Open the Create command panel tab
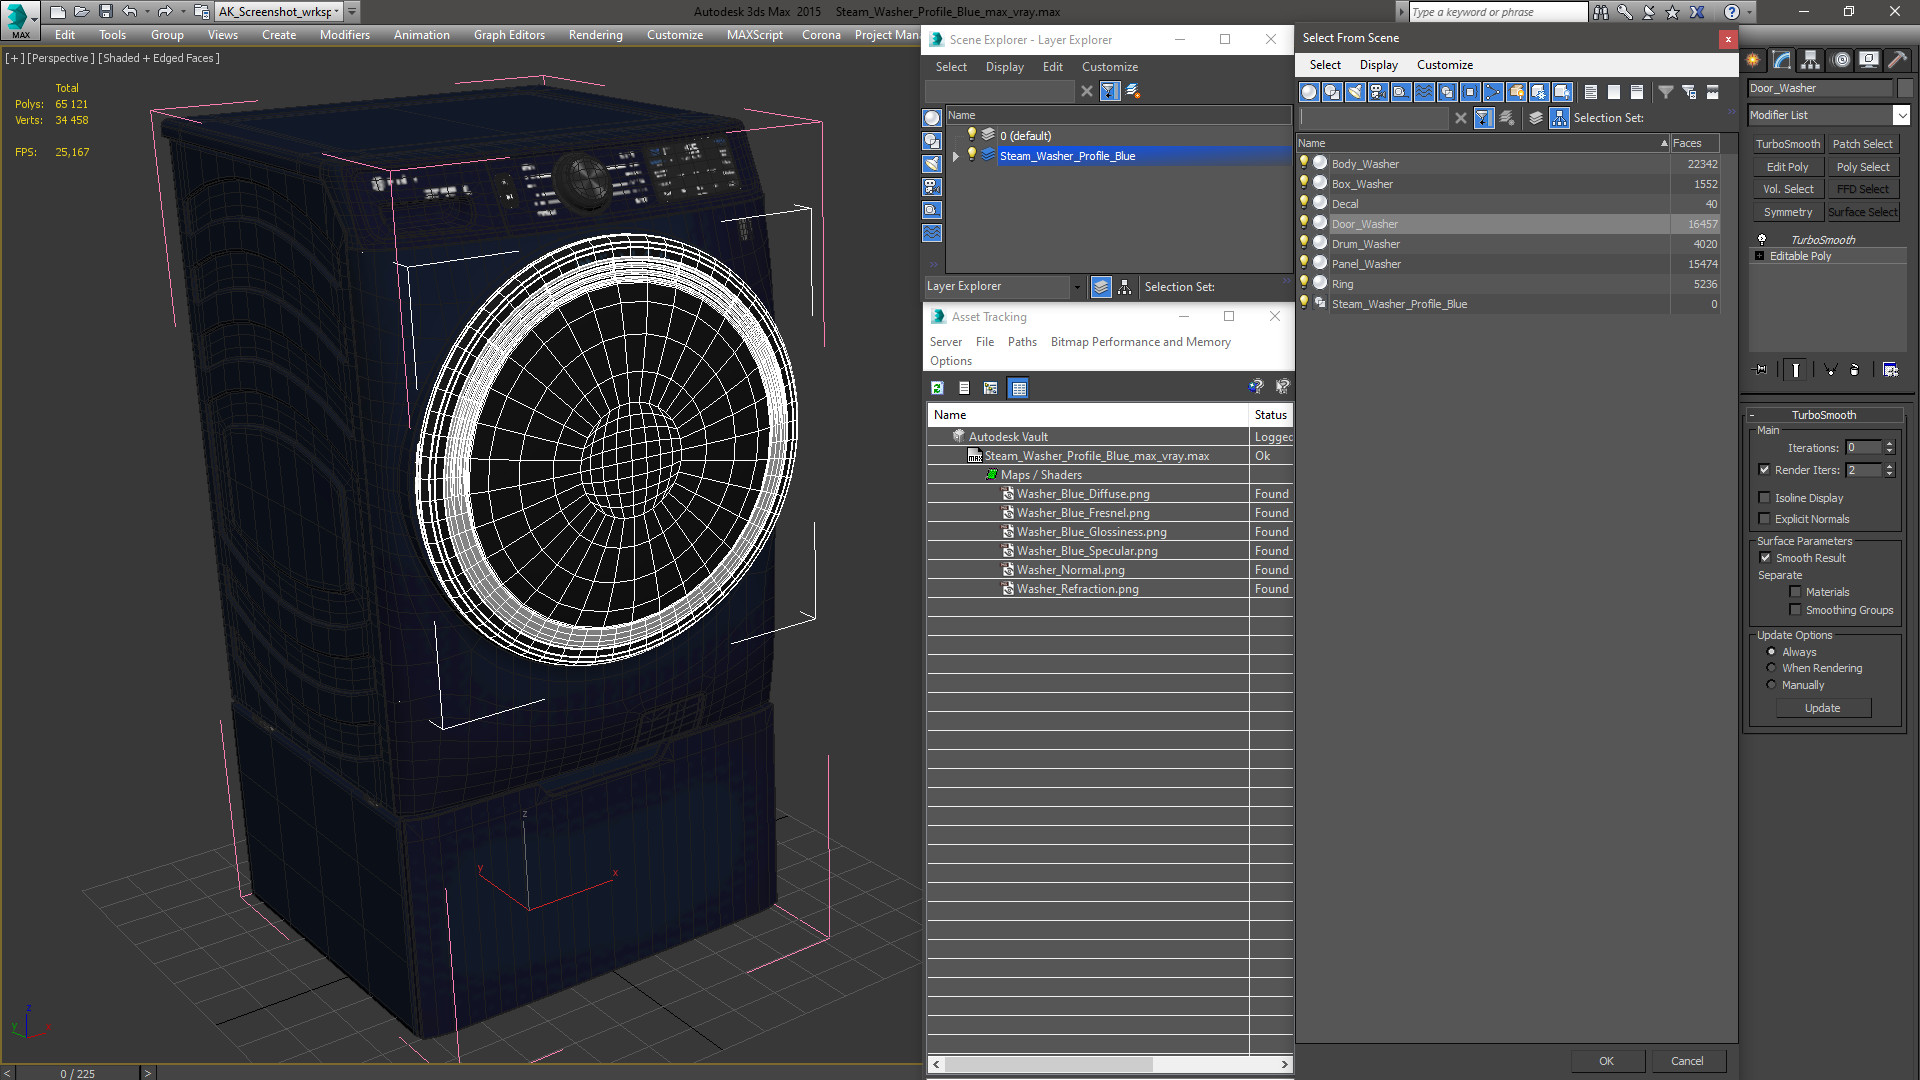 pos(1754,60)
